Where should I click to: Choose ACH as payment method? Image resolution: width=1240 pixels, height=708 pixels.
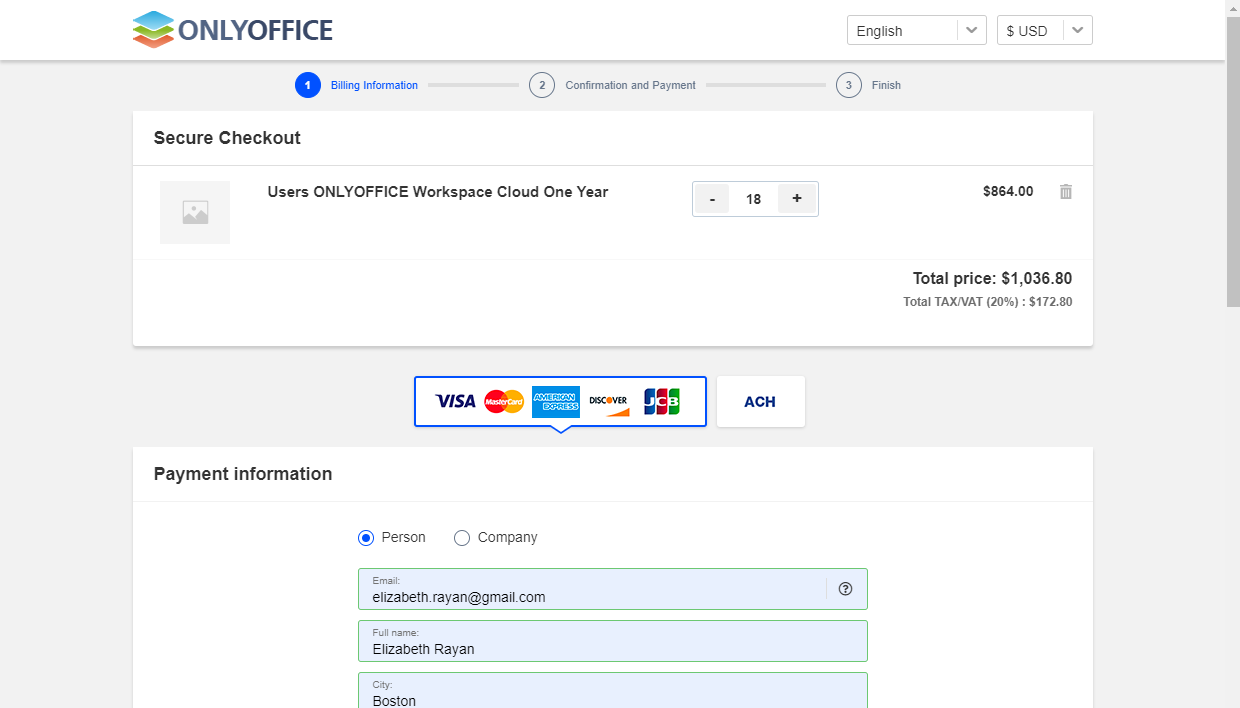tap(760, 401)
